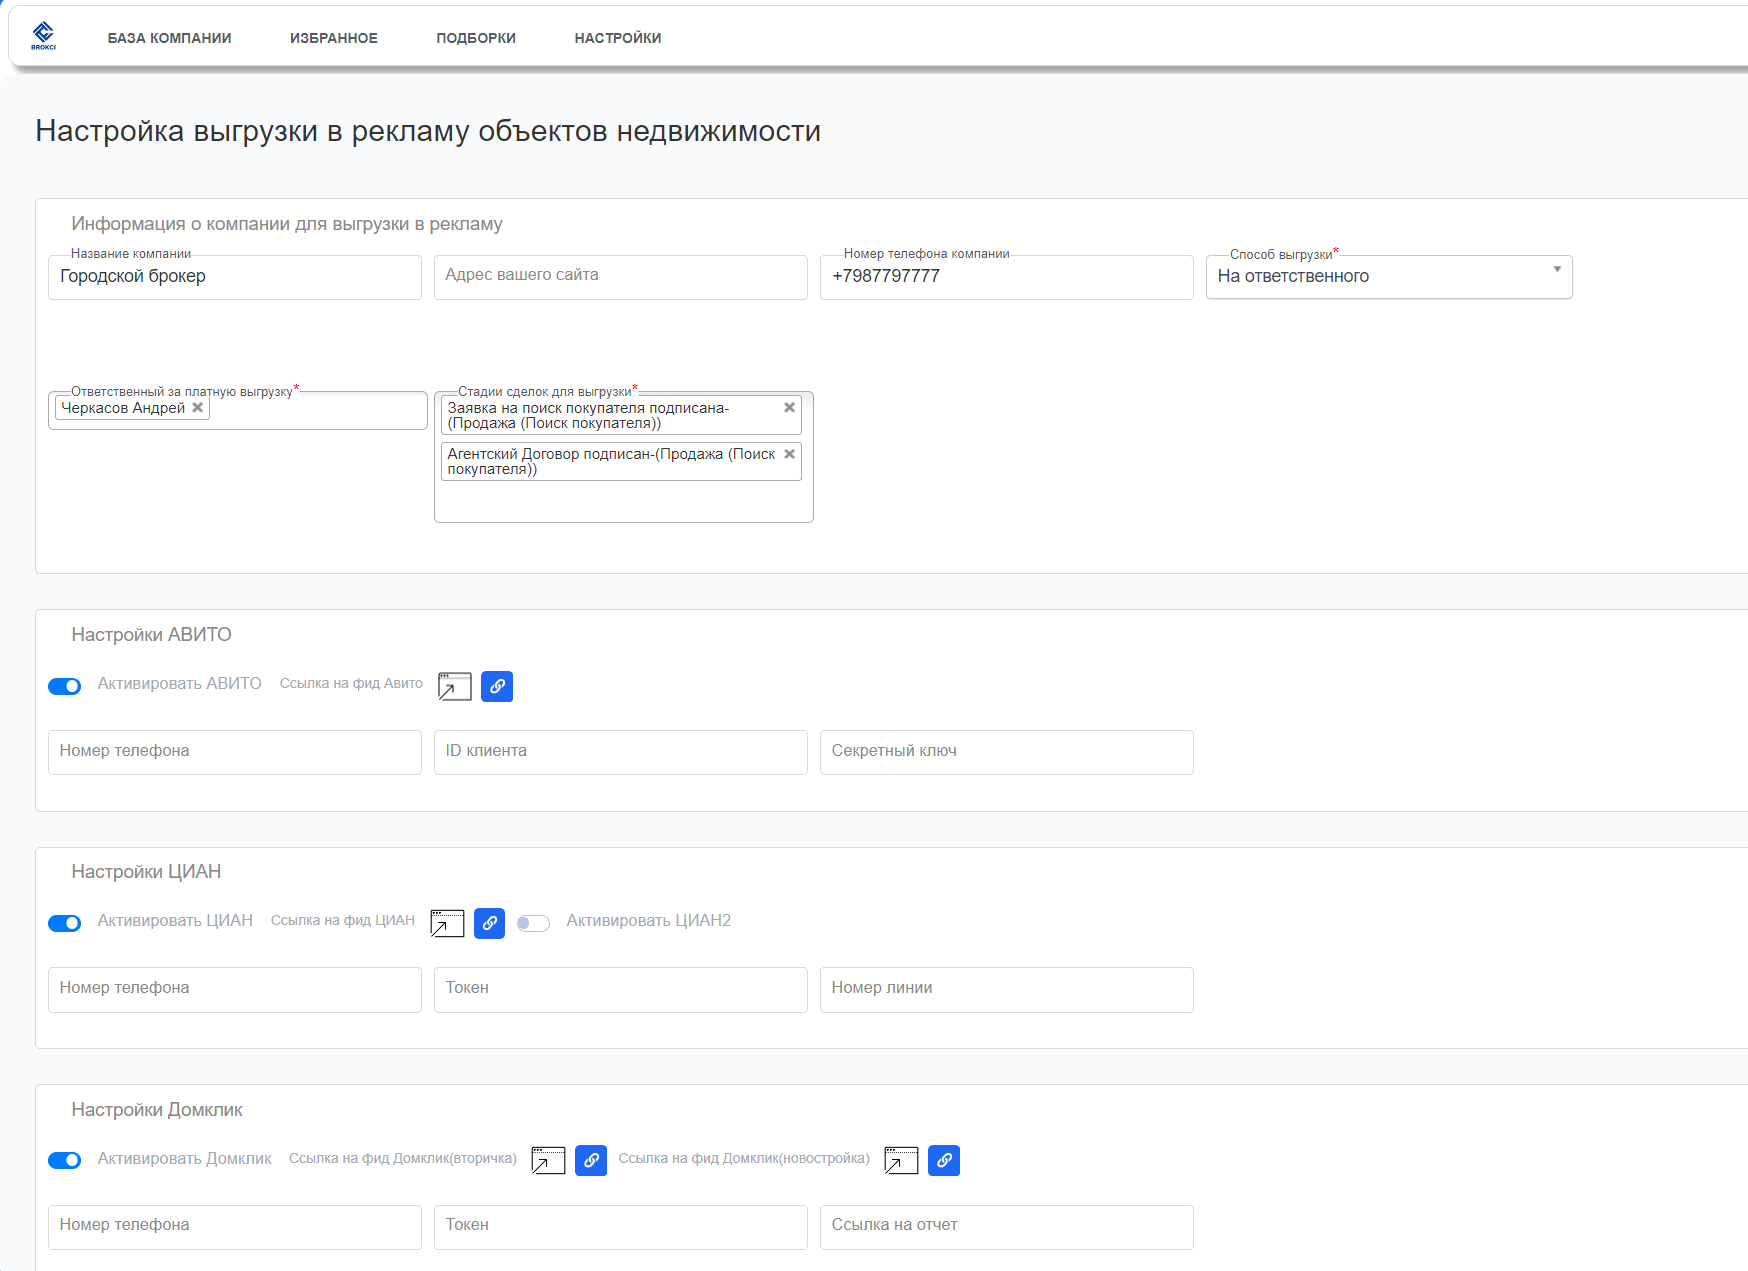The width and height of the screenshot is (1748, 1271).
Task: Click the Адрес вашего сайта input field
Action: point(620,277)
